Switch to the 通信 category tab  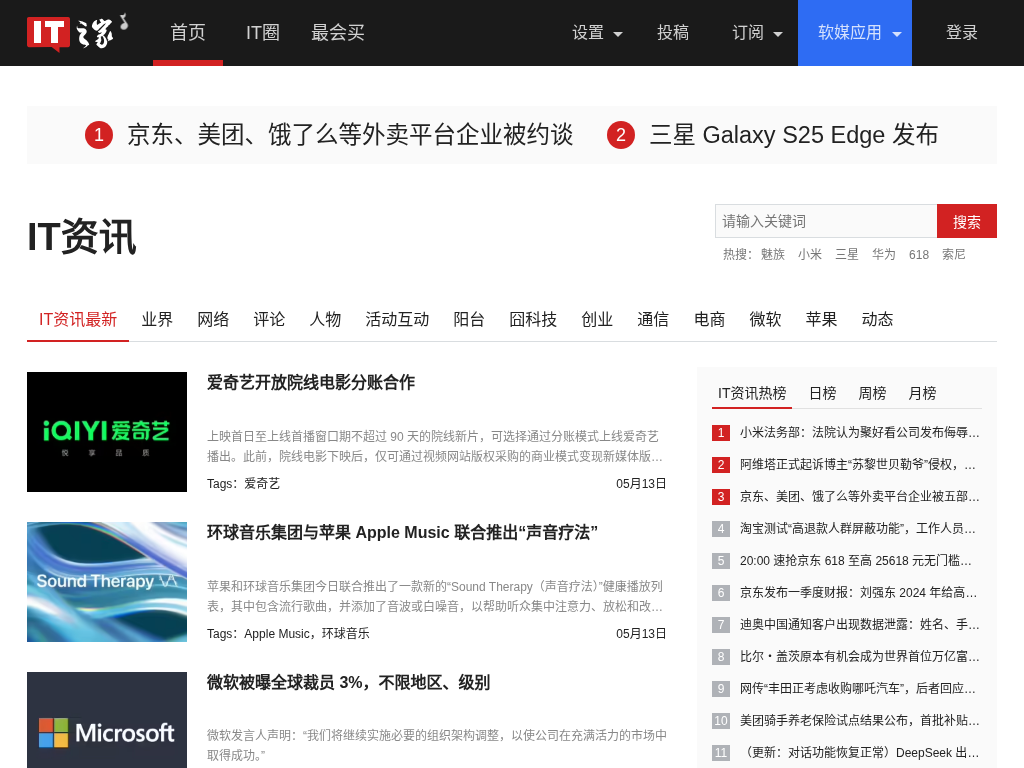click(x=653, y=319)
